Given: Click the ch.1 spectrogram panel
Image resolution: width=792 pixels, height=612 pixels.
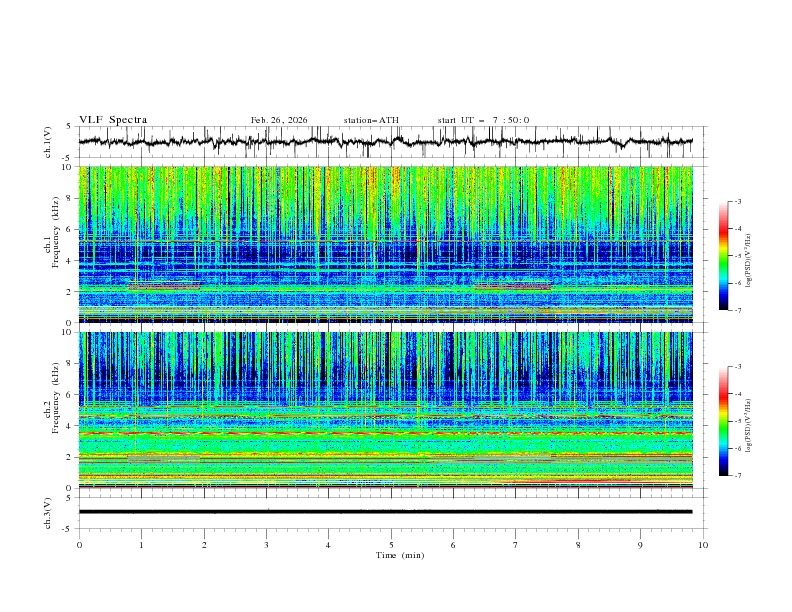Looking at the screenshot, I should click(x=385, y=244).
